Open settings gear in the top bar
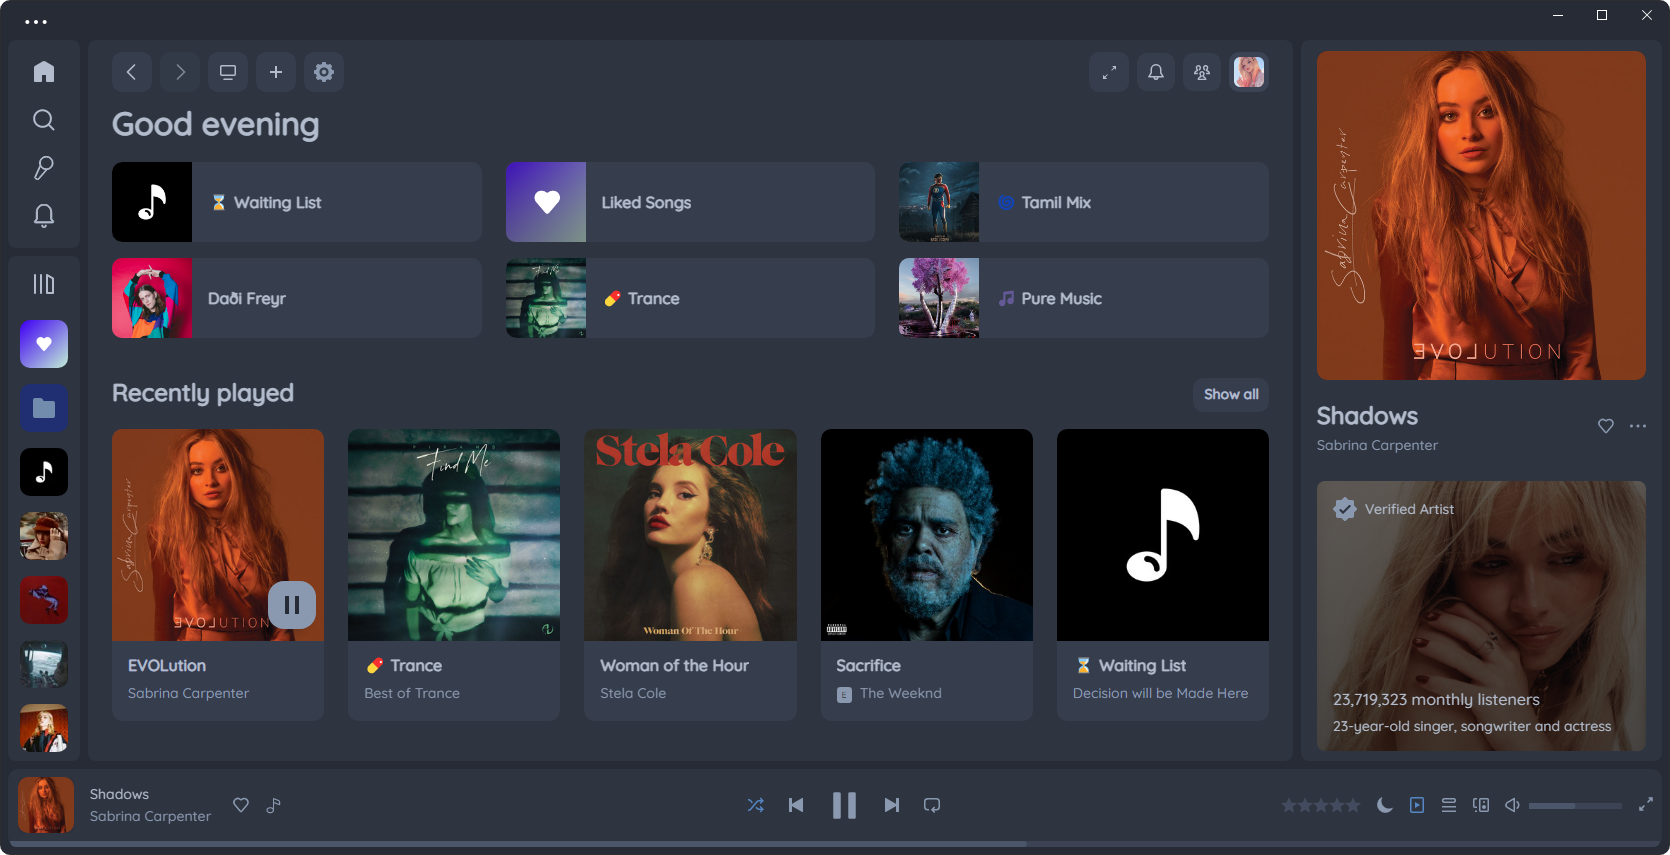Viewport: 1670px width, 855px height. (324, 72)
